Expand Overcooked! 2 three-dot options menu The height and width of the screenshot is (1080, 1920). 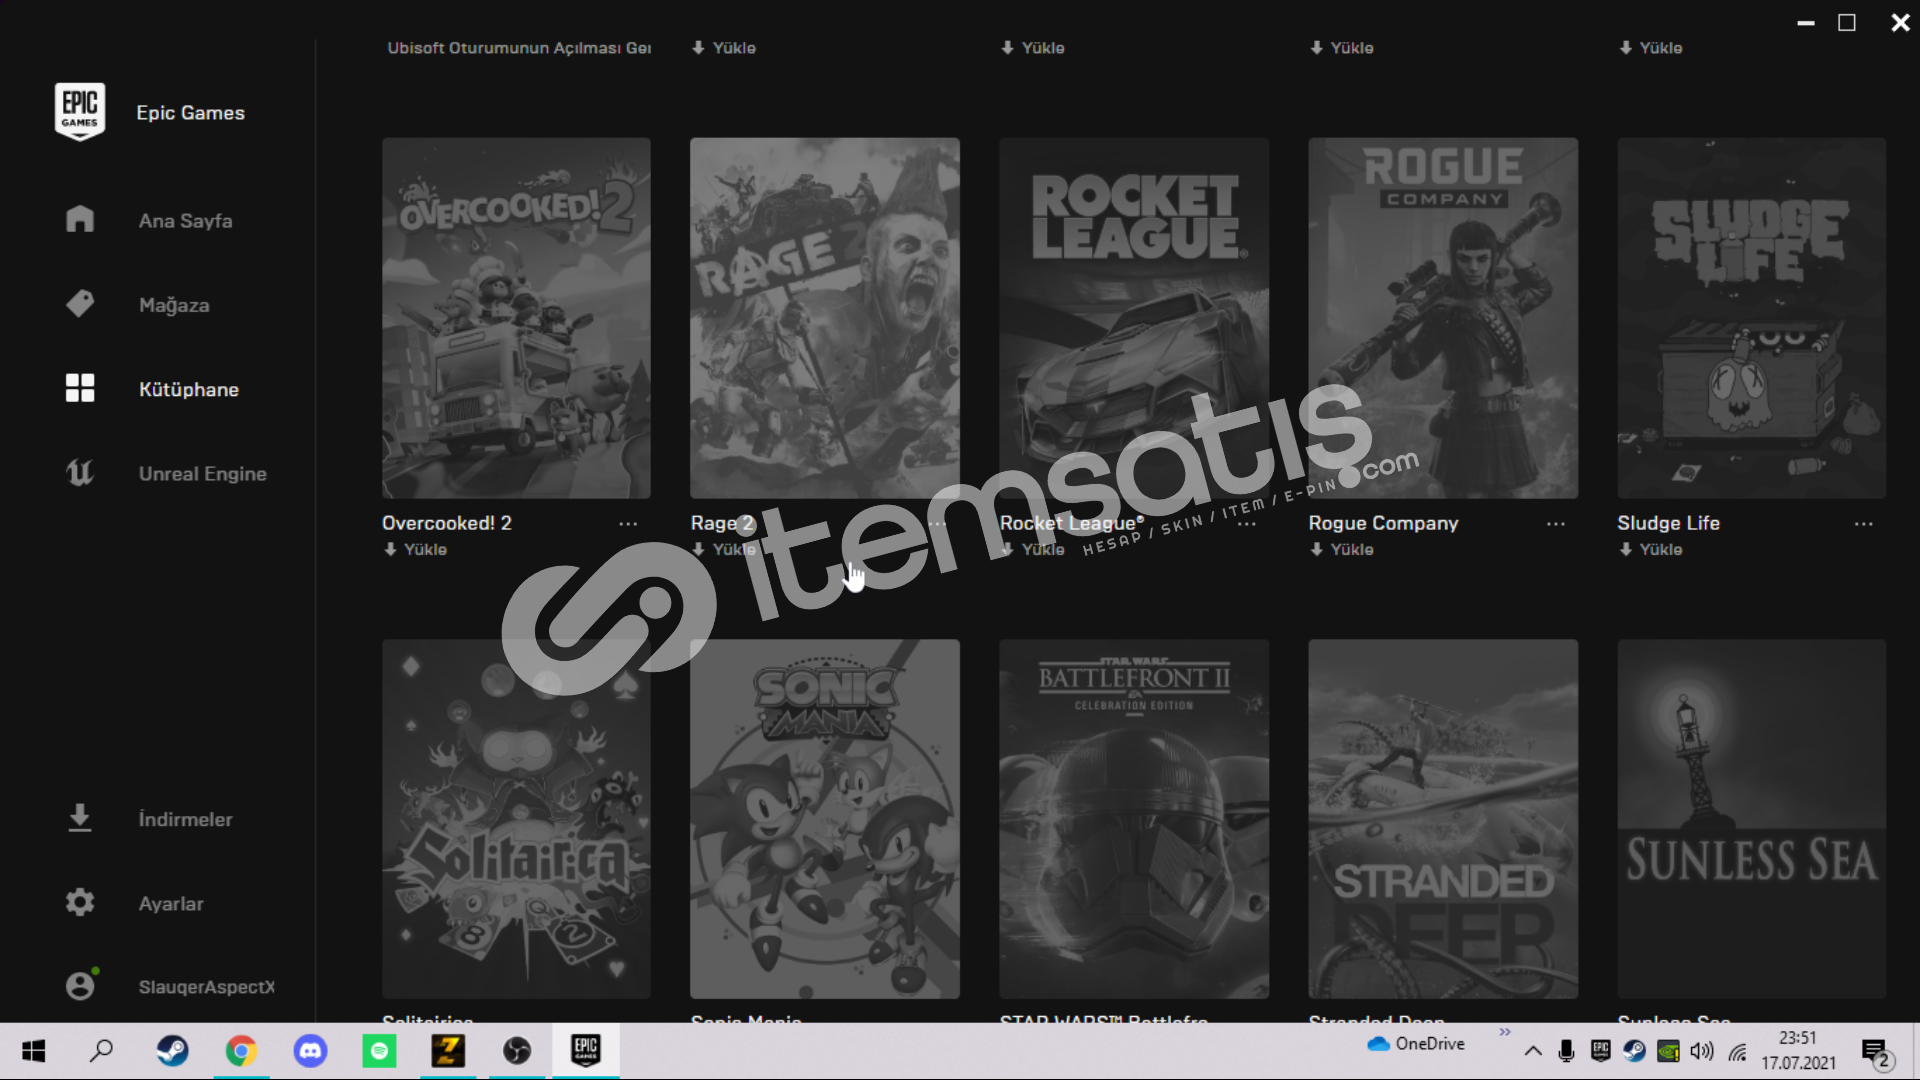tap(628, 524)
